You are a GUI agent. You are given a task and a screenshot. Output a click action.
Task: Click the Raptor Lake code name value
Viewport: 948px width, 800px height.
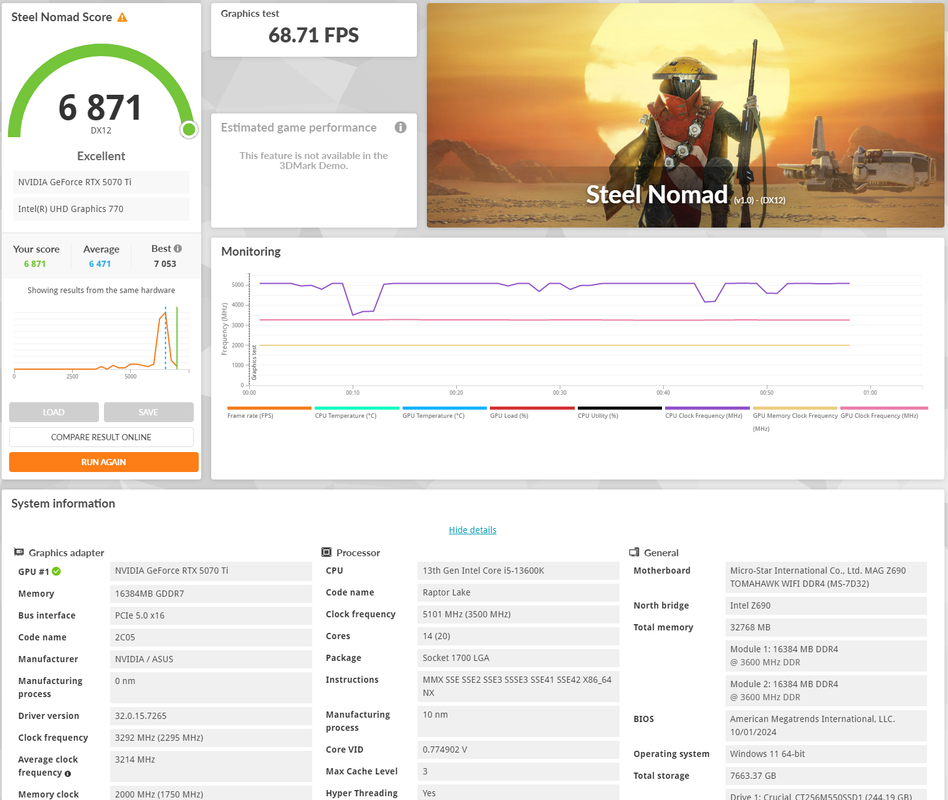point(518,593)
